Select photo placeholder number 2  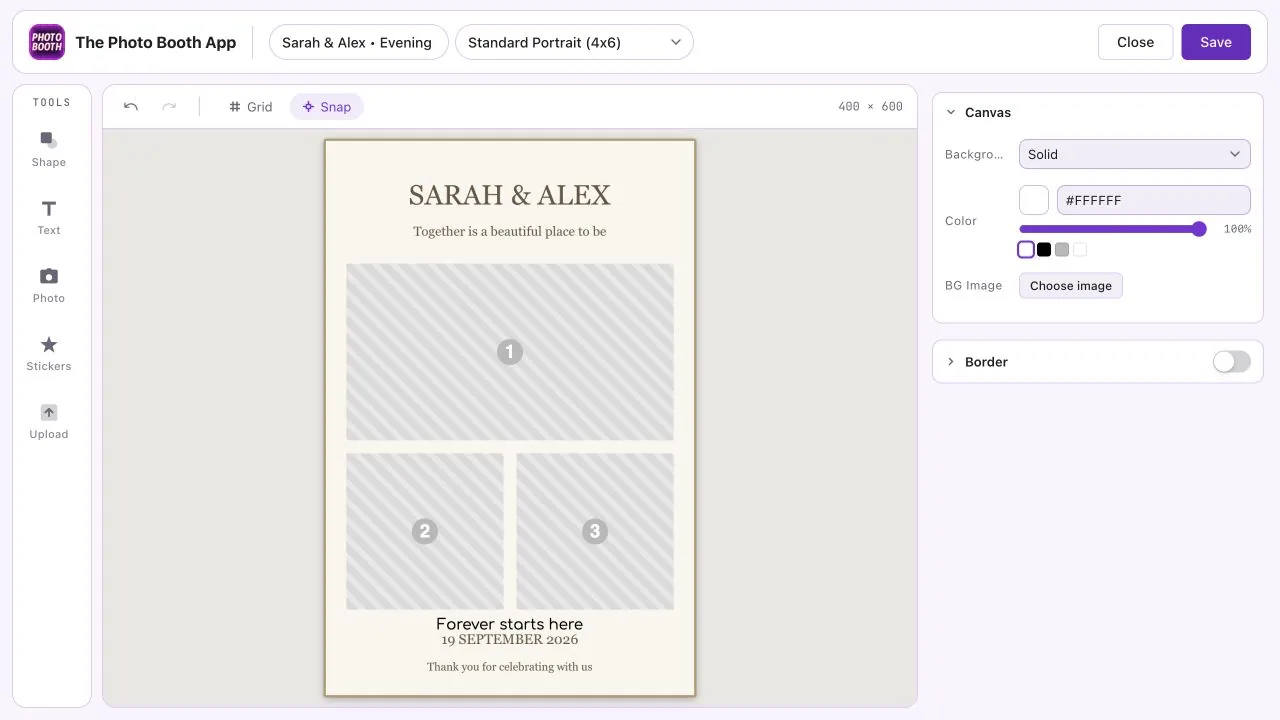425,531
